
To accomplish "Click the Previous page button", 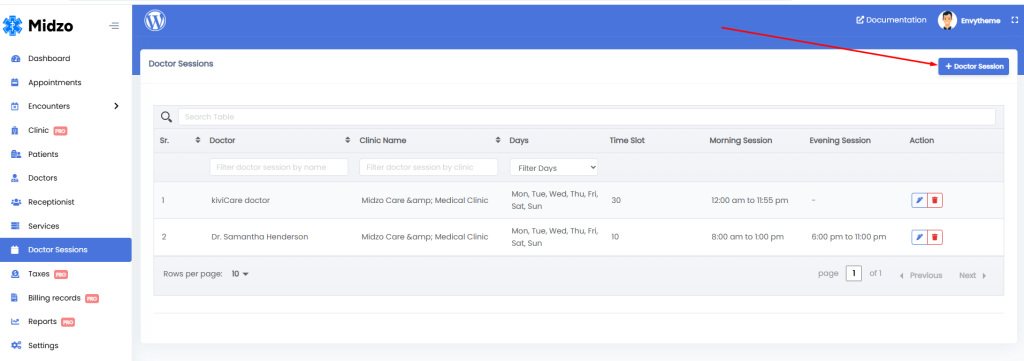I will coord(921,275).
